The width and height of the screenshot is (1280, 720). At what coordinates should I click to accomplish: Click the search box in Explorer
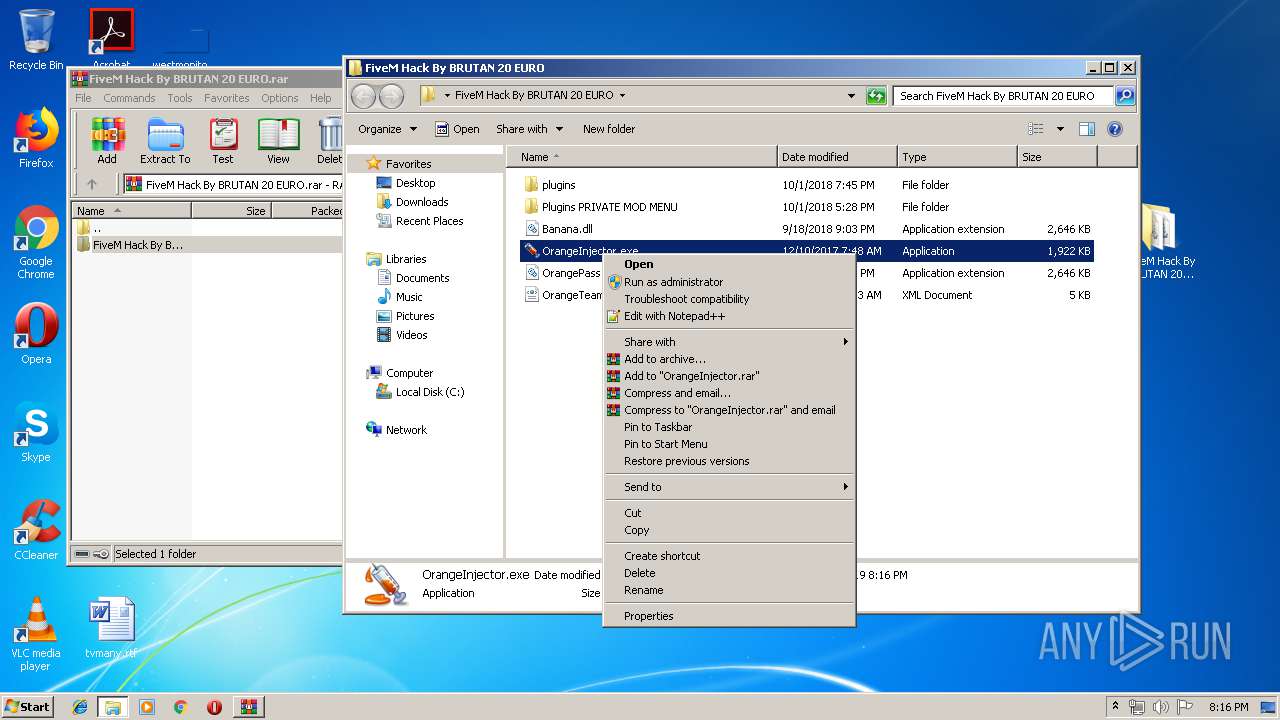[x=1003, y=96]
